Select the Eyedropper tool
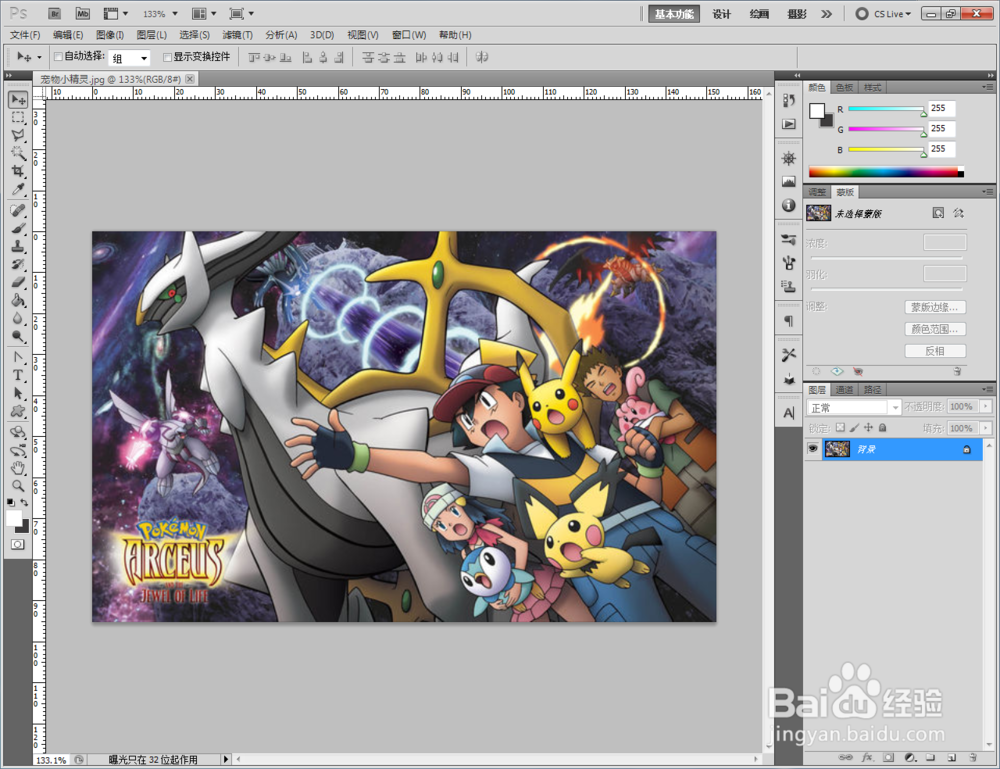Screen dimensions: 1000x769 (18, 189)
